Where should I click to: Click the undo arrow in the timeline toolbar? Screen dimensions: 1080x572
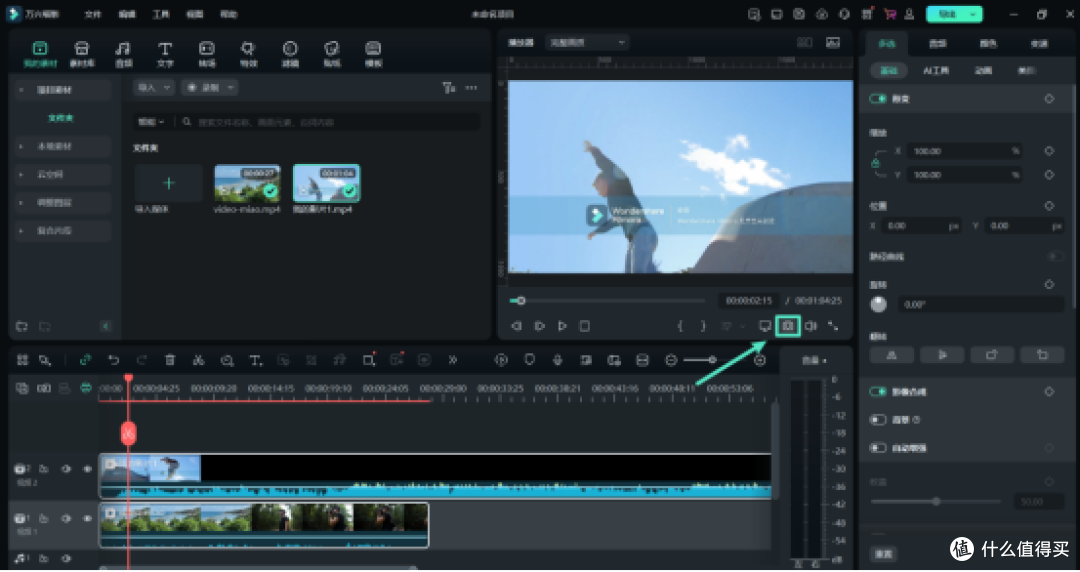point(114,360)
